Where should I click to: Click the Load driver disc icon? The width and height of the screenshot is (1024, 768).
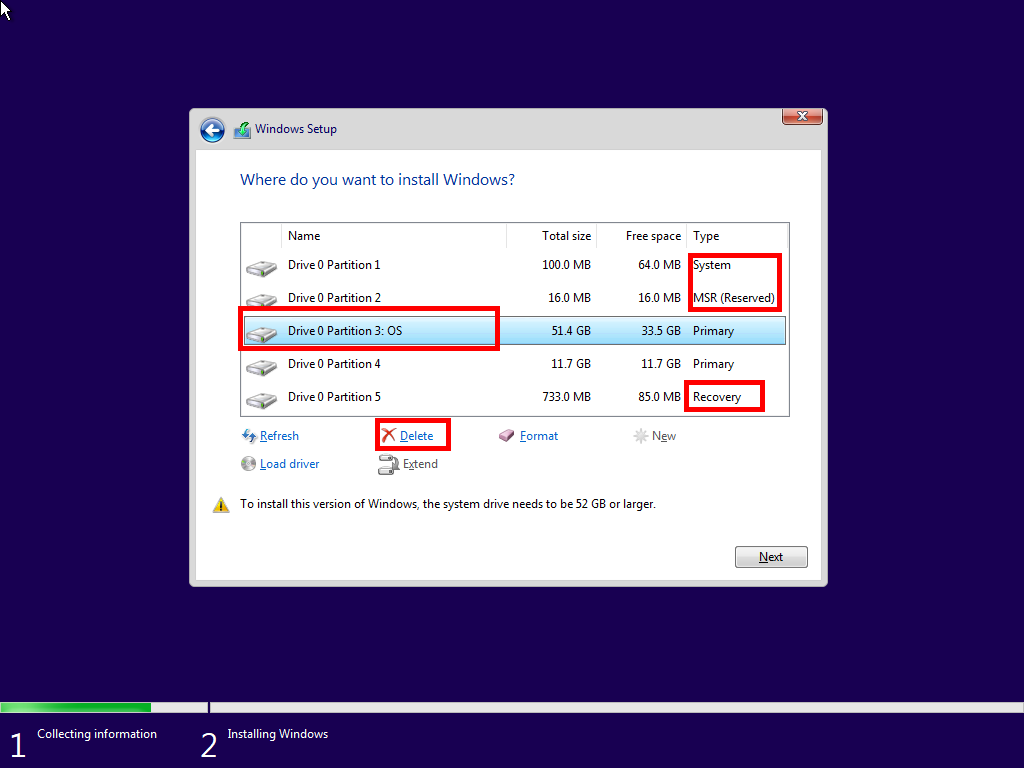[248, 464]
